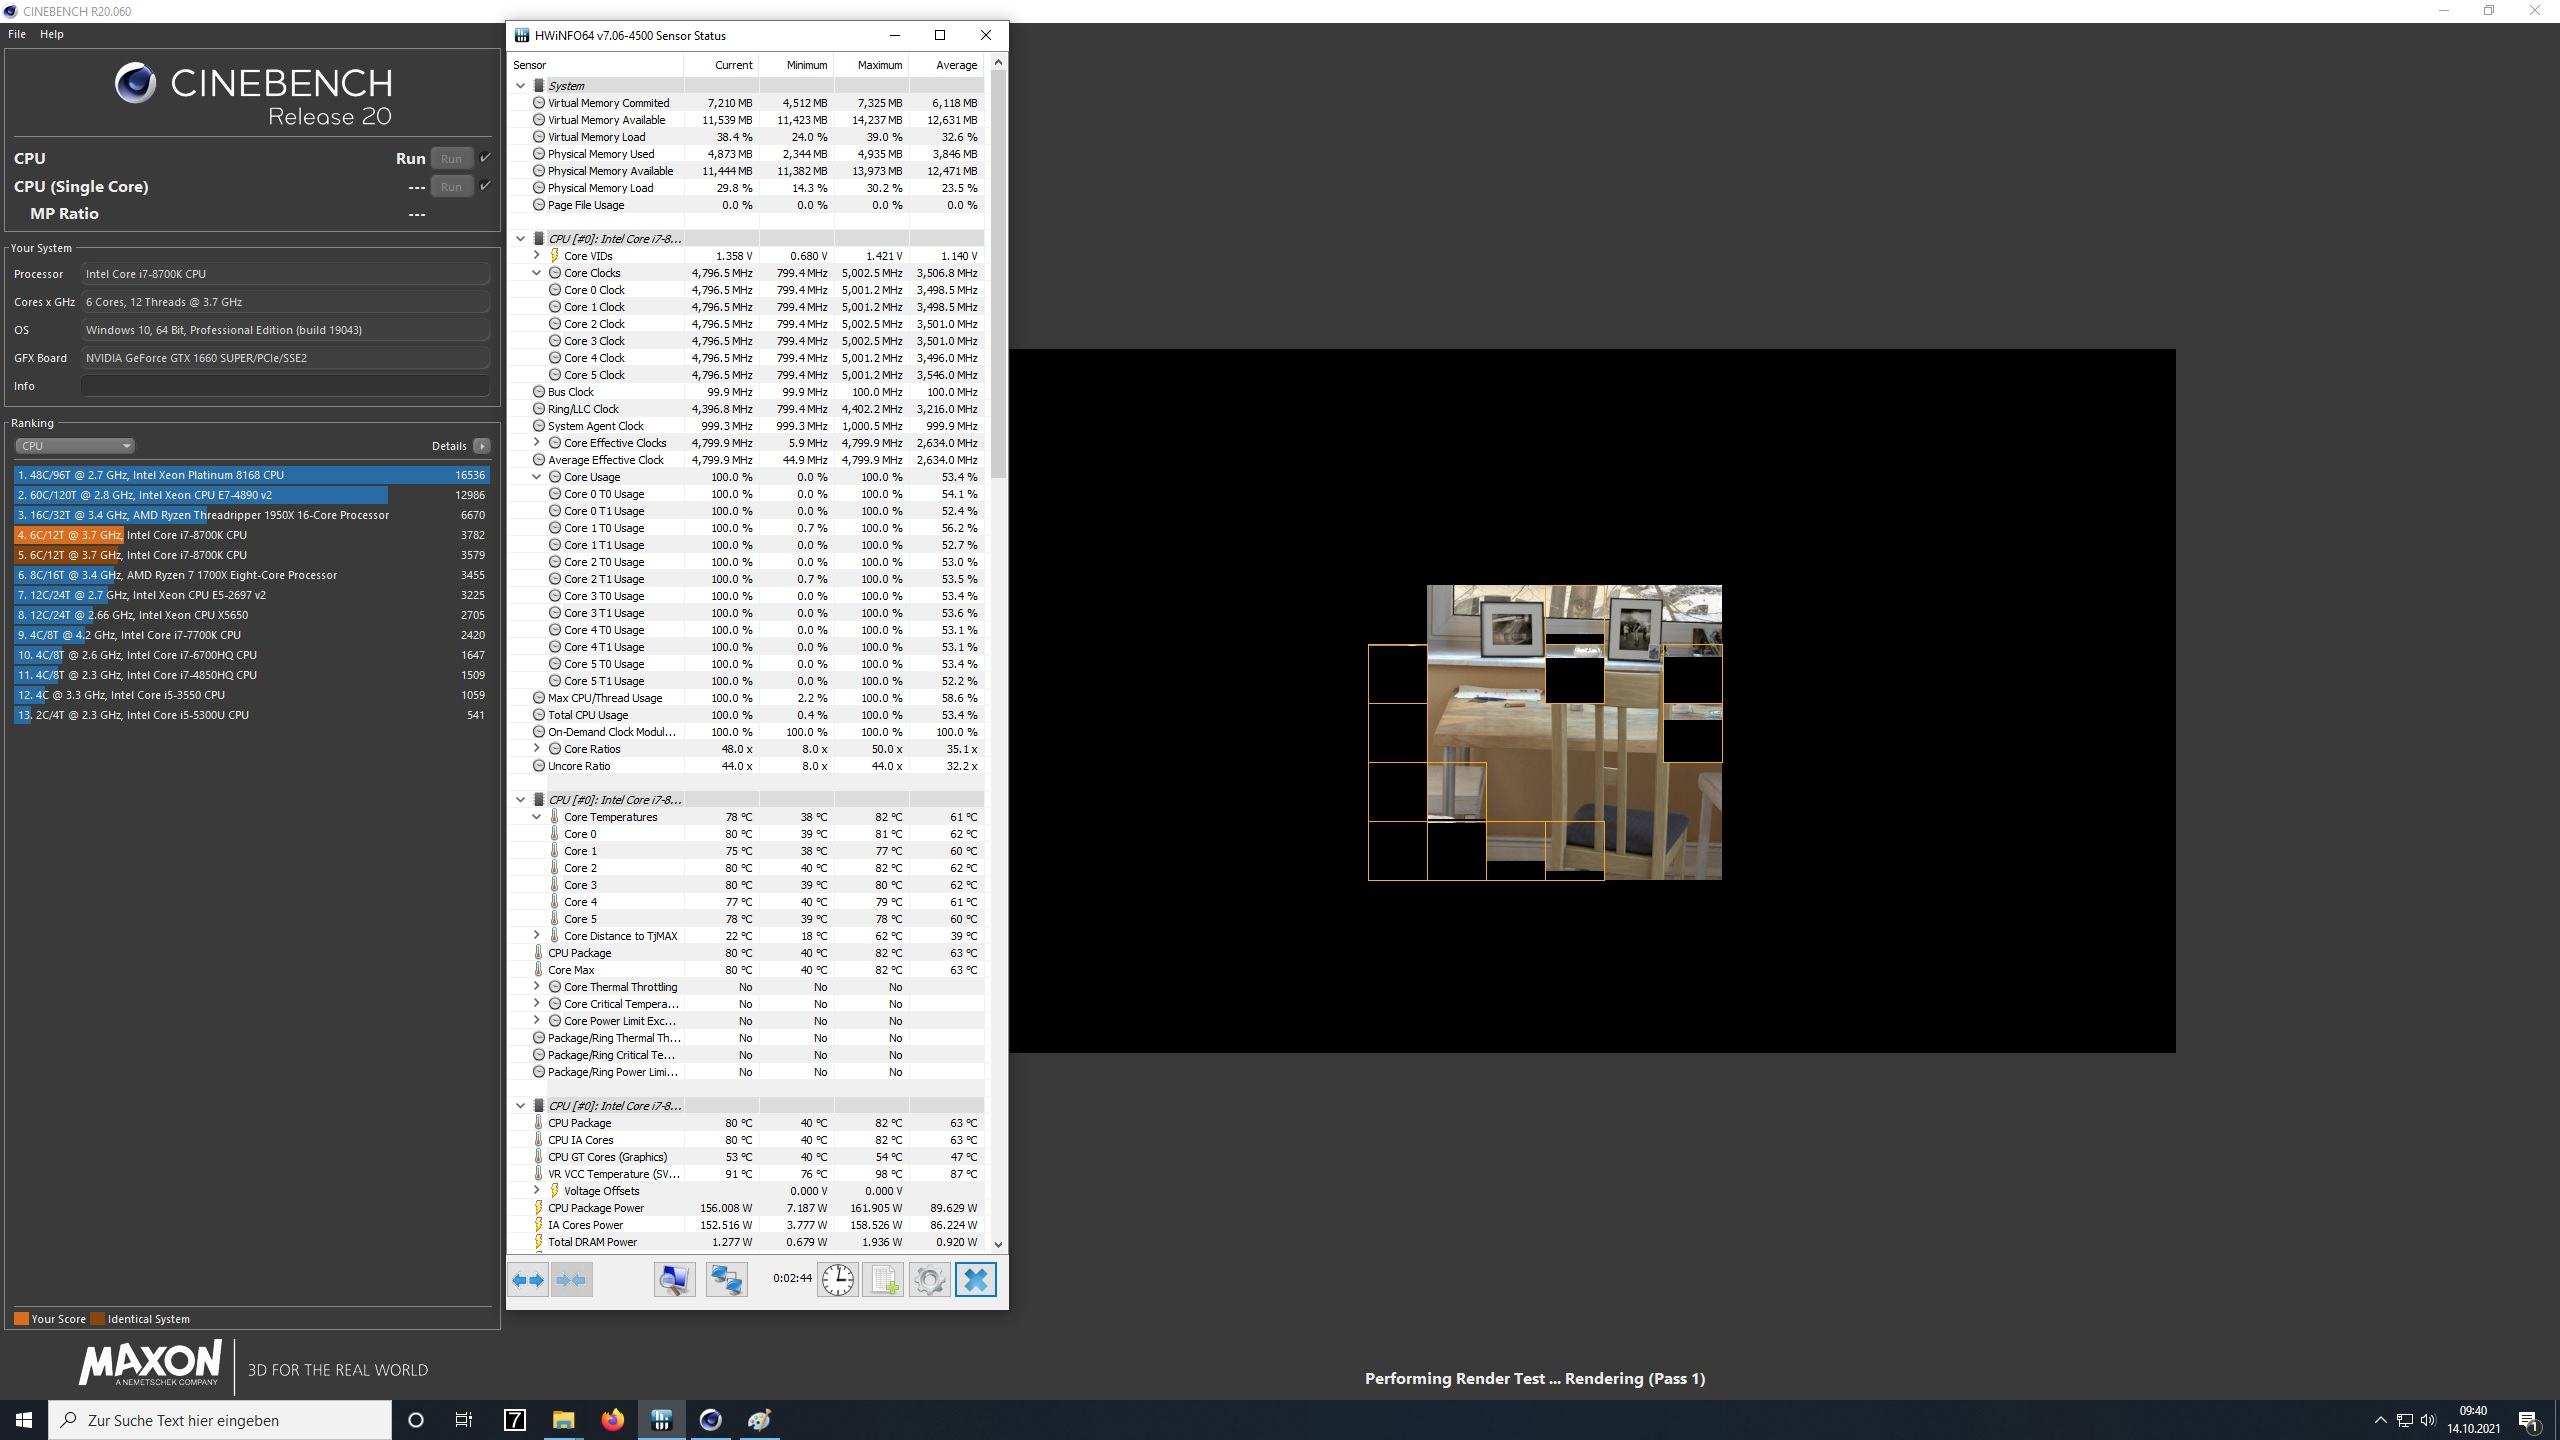This screenshot has height=1440, width=2560.
Task: Click the HWiNFO shrink columns arrows button
Action: [572, 1279]
